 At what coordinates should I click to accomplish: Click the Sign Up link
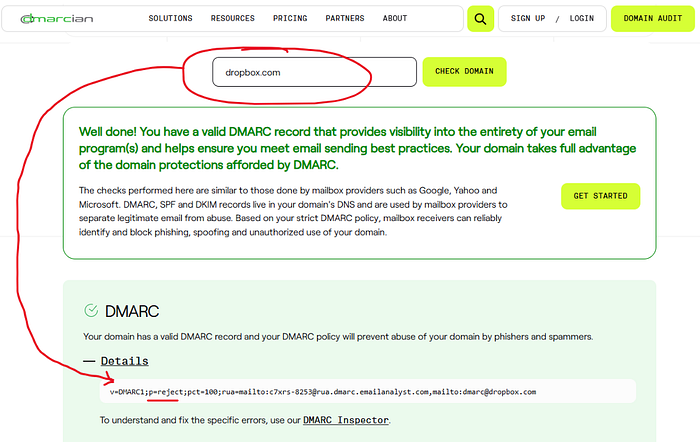pos(528,18)
